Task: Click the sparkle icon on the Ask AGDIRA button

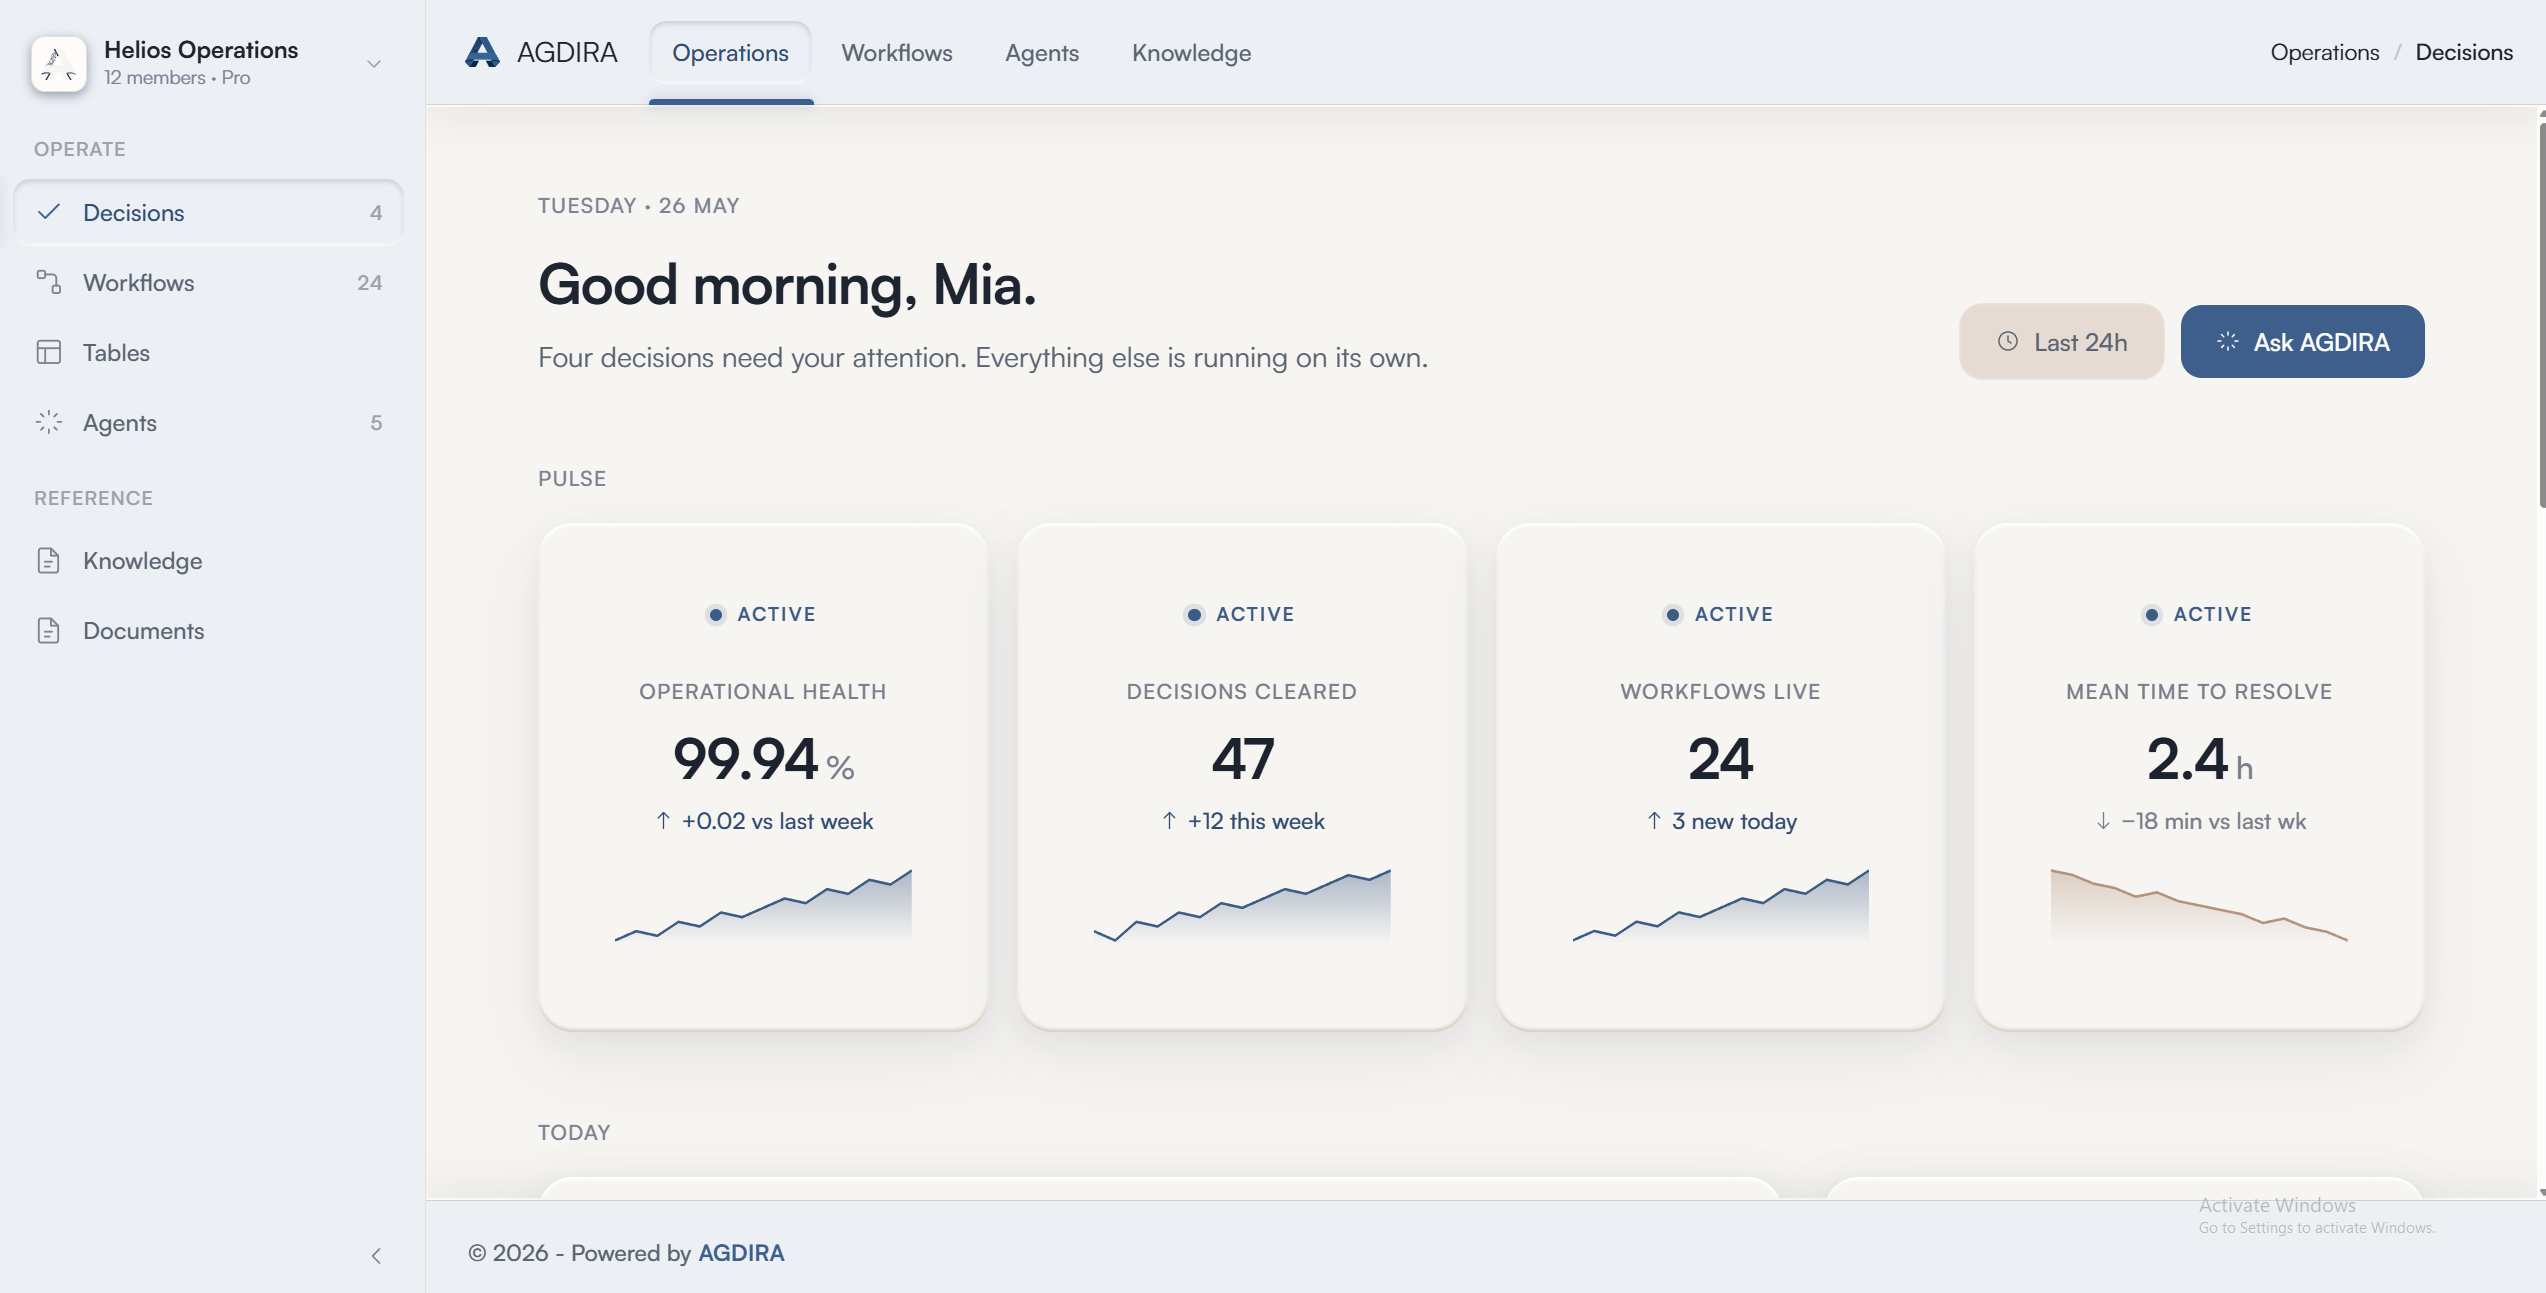Action: coord(2228,342)
